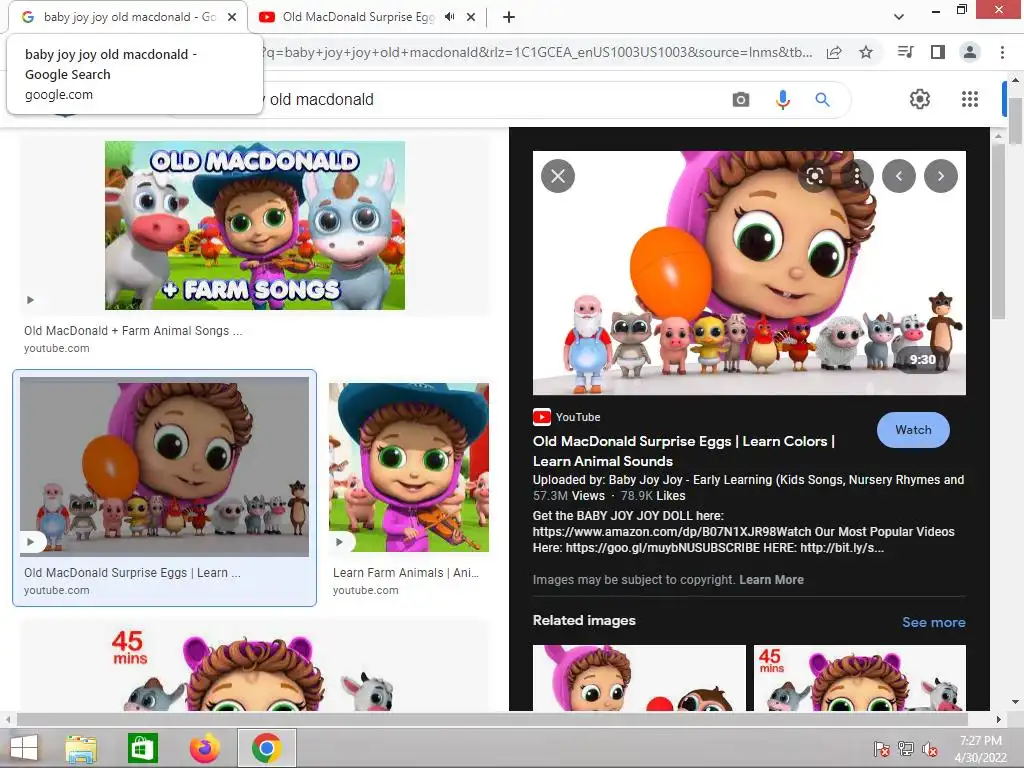Open File Explorer from taskbar
This screenshot has width=1024, height=768.
[x=81, y=748]
